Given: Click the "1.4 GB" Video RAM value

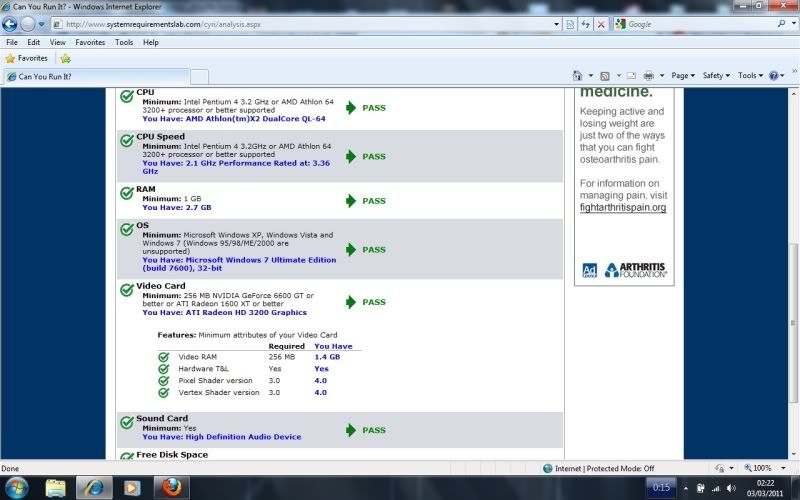Looking at the screenshot, I should pyautogui.click(x=327, y=357).
